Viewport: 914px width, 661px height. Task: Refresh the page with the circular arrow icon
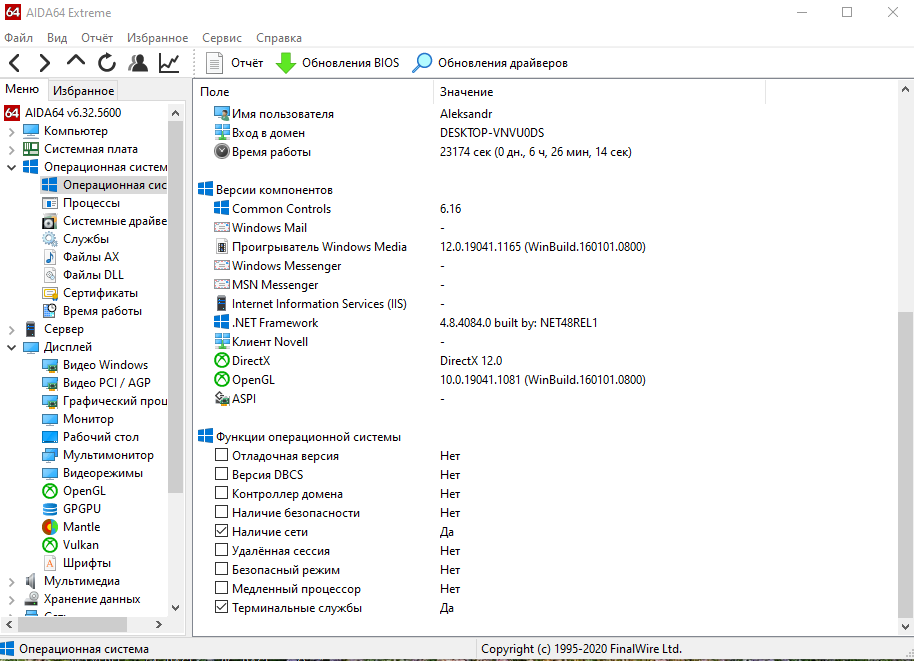pyautogui.click(x=107, y=62)
